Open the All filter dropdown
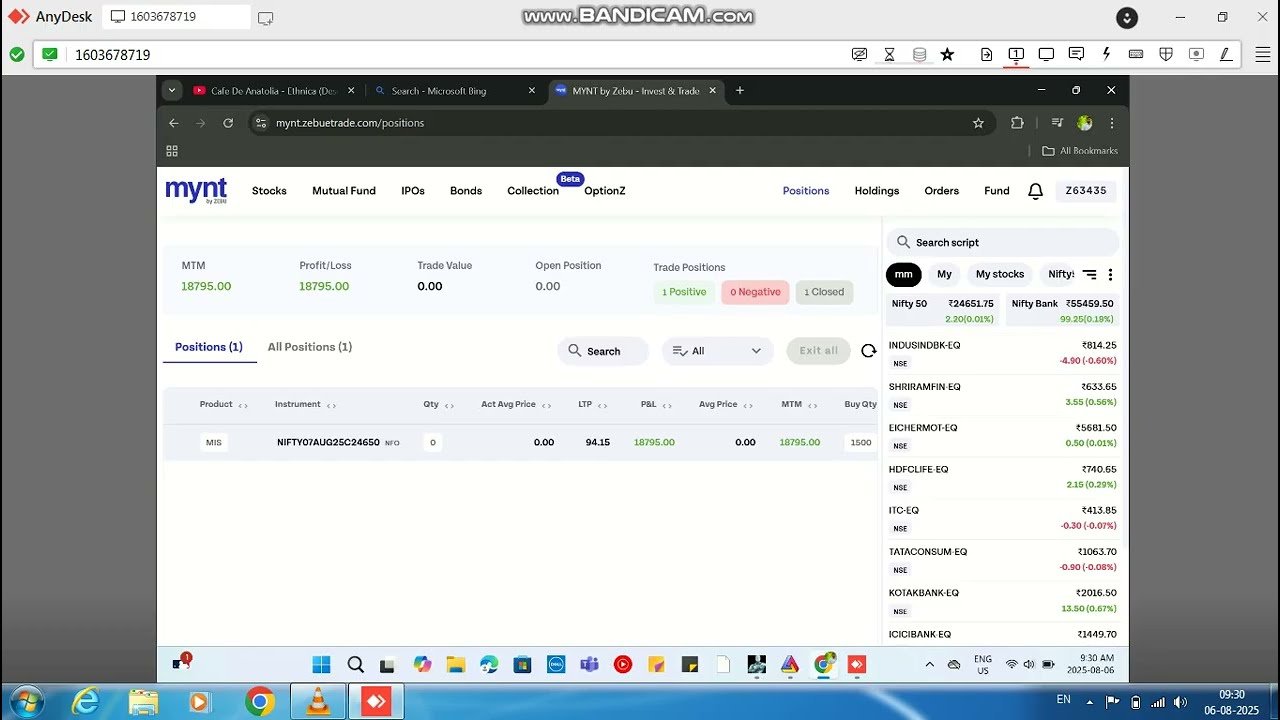 [717, 351]
